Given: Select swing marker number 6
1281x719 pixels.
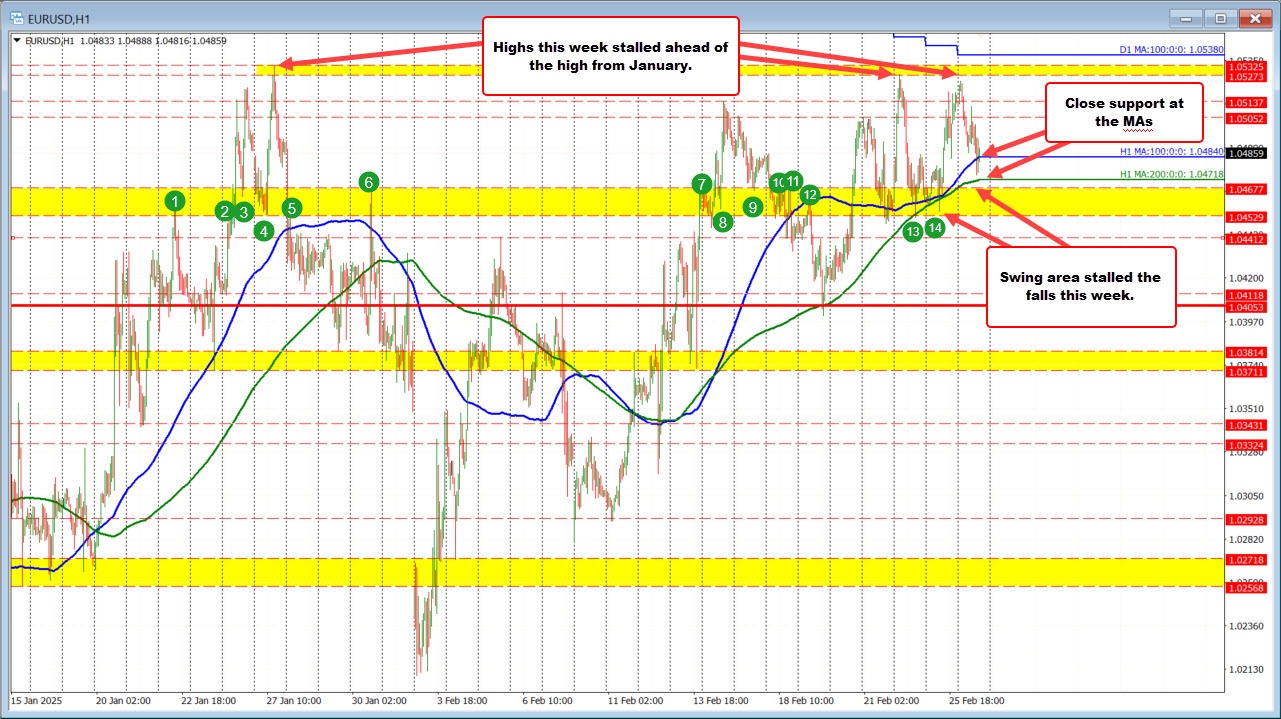Looking at the screenshot, I should (368, 182).
